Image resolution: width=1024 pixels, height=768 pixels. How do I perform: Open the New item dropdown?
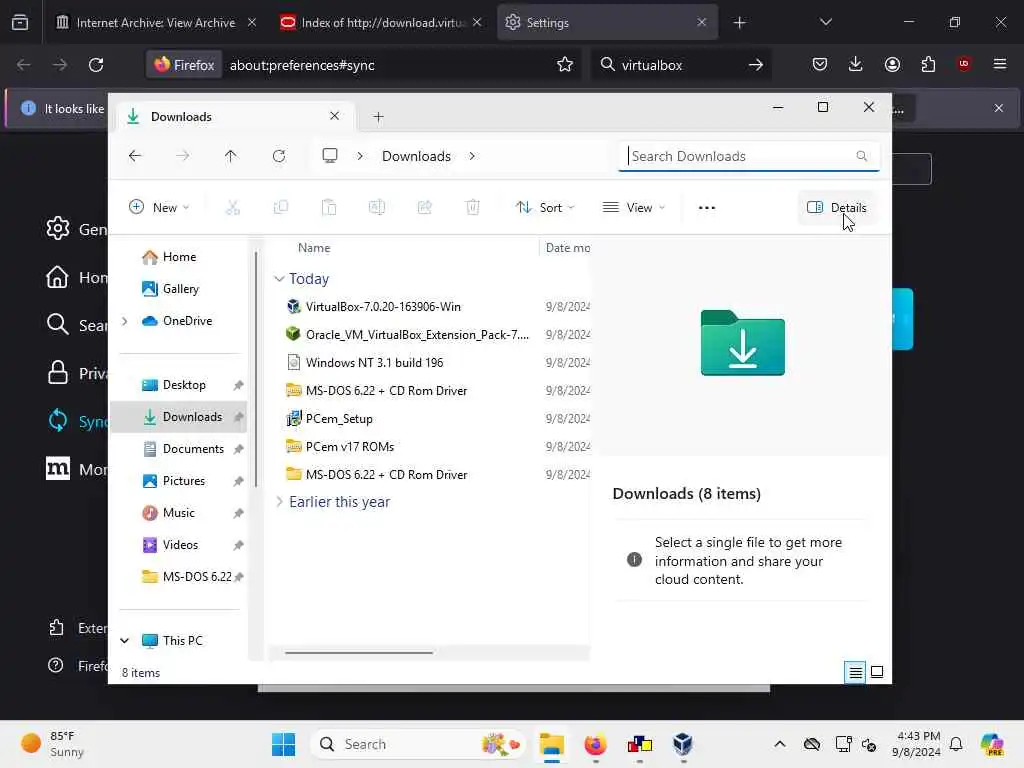pyautogui.click(x=159, y=208)
